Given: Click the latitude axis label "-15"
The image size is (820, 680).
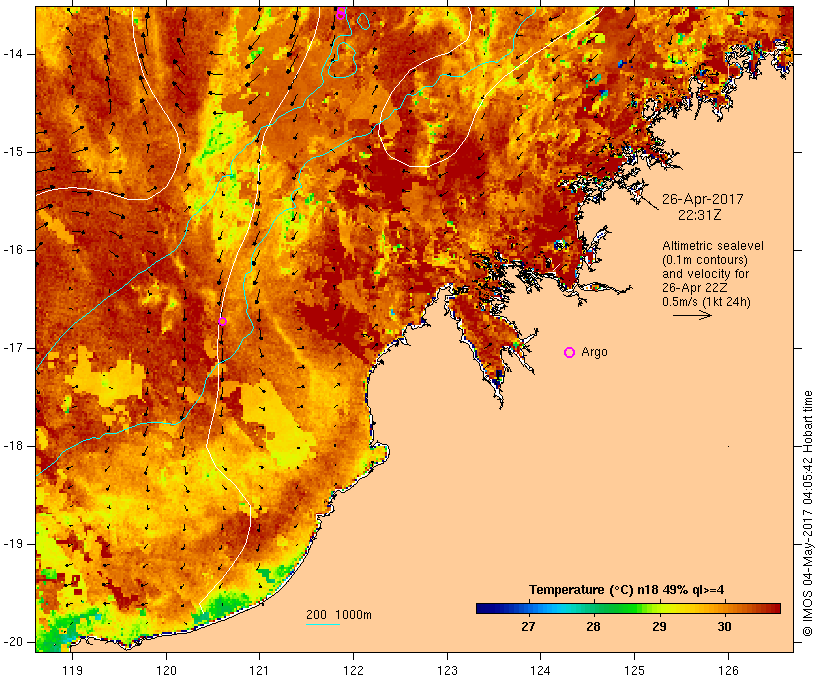Looking at the screenshot, I should [12, 152].
